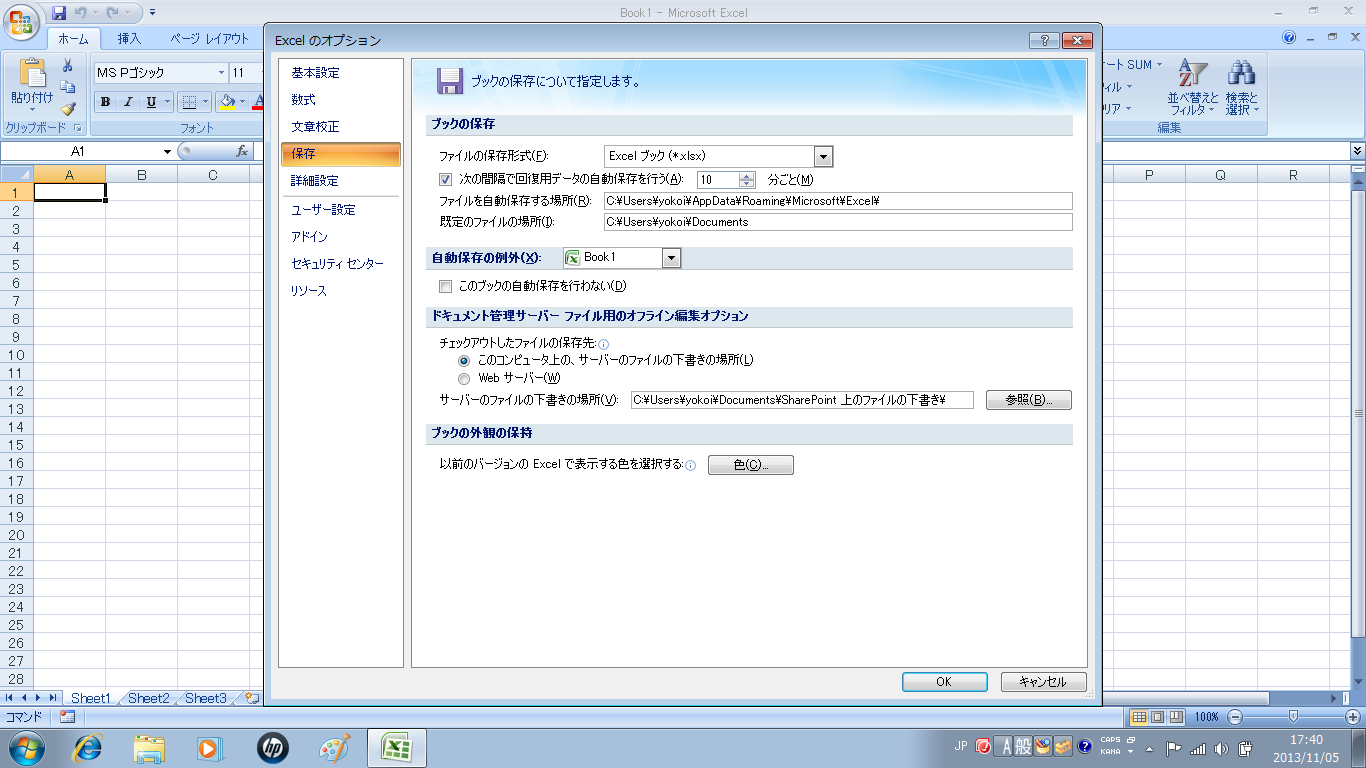Check このブックの自動保存を行わない checkbox
This screenshot has width=1366, height=768.
coord(446,286)
